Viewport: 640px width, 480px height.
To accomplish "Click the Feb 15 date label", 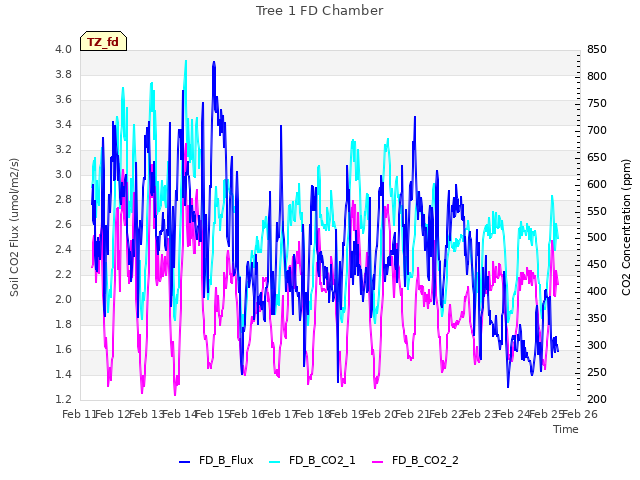I will coord(213,414).
